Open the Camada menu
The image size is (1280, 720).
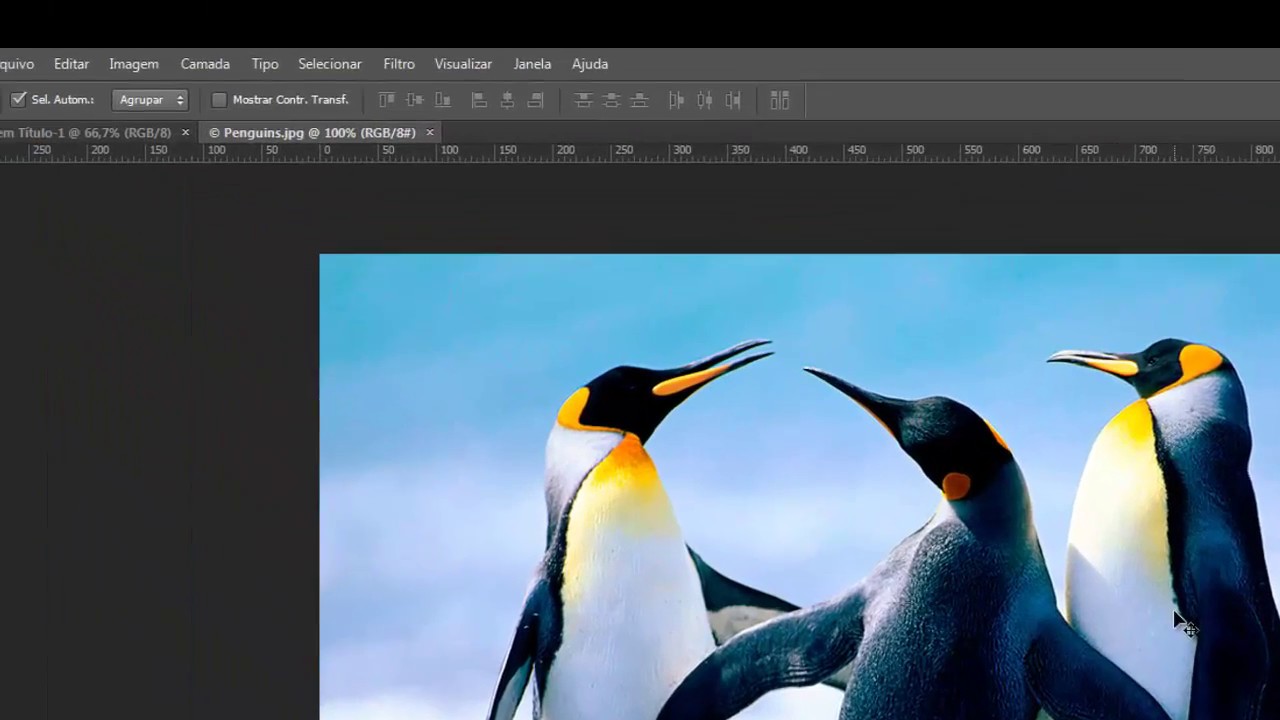coord(205,64)
